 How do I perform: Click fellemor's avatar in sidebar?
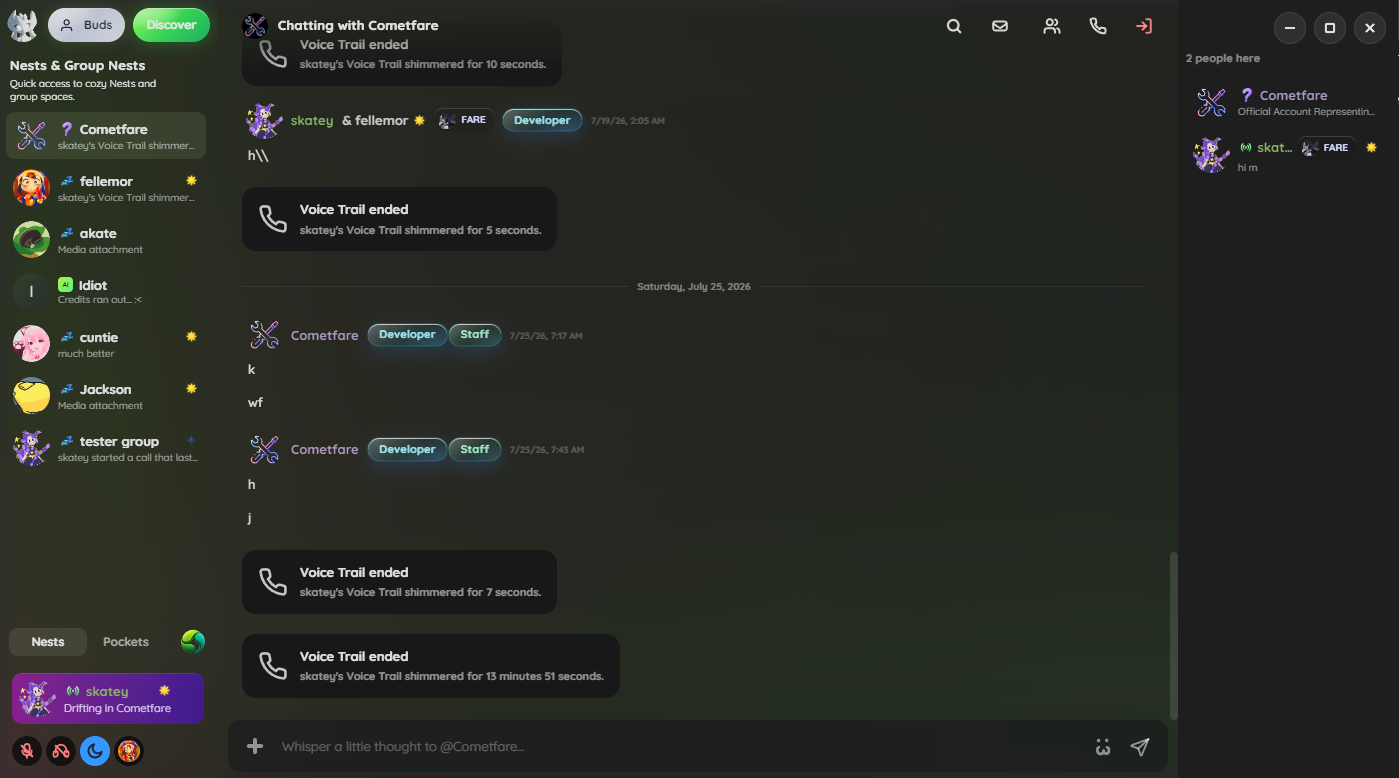coord(32,188)
